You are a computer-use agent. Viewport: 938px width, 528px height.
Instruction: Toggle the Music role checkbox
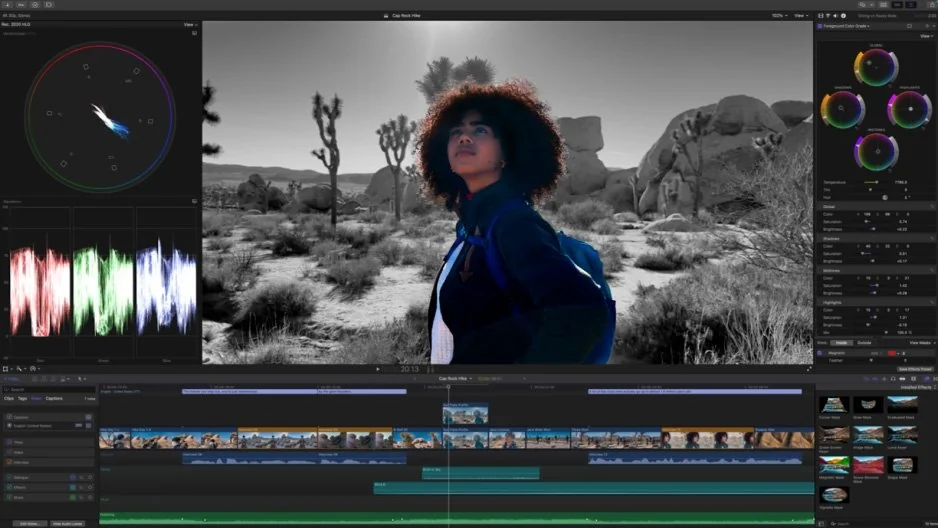point(9,496)
